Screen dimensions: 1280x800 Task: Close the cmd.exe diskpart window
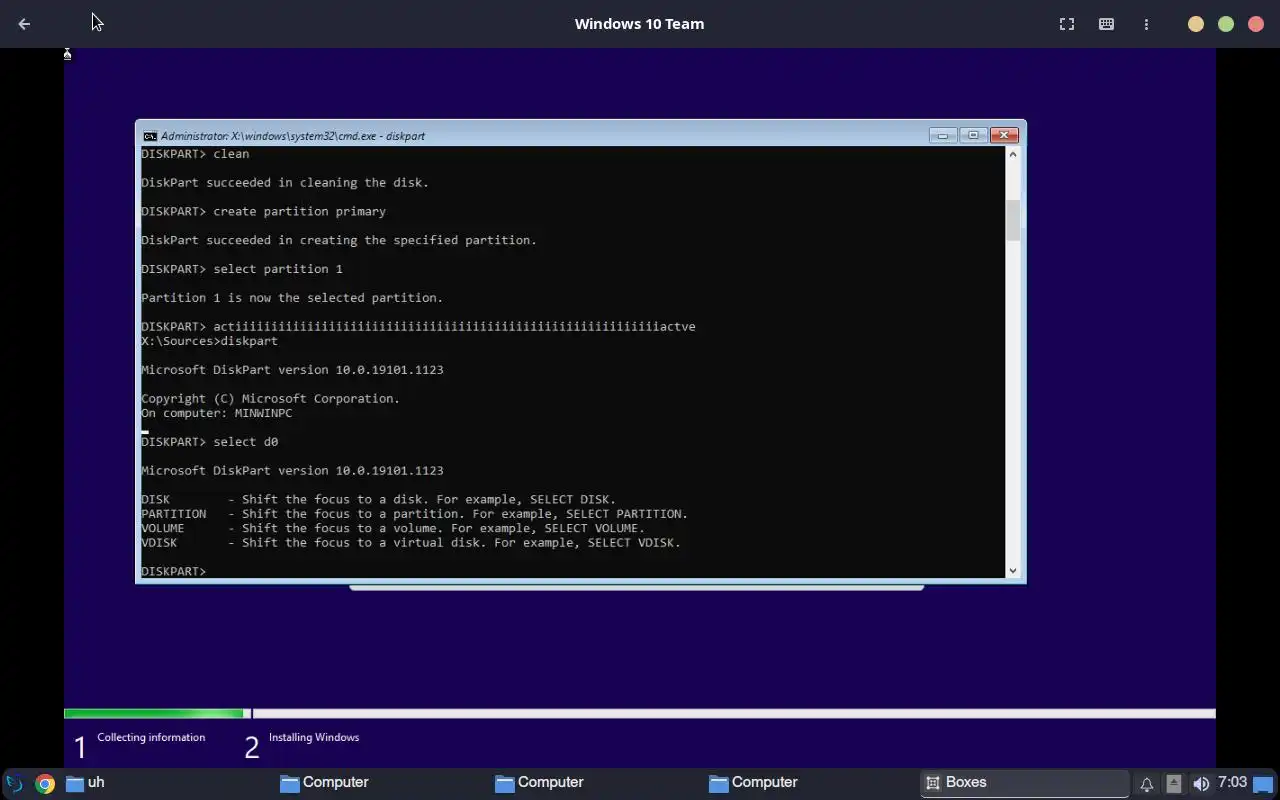pyautogui.click(x=1004, y=135)
